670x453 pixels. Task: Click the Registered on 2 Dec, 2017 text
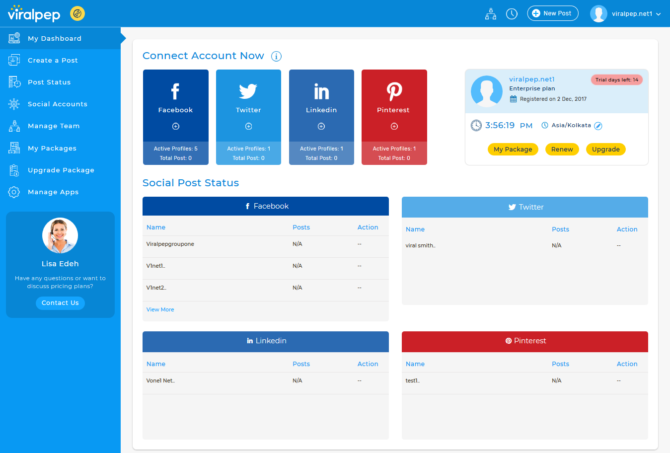coord(553,99)
